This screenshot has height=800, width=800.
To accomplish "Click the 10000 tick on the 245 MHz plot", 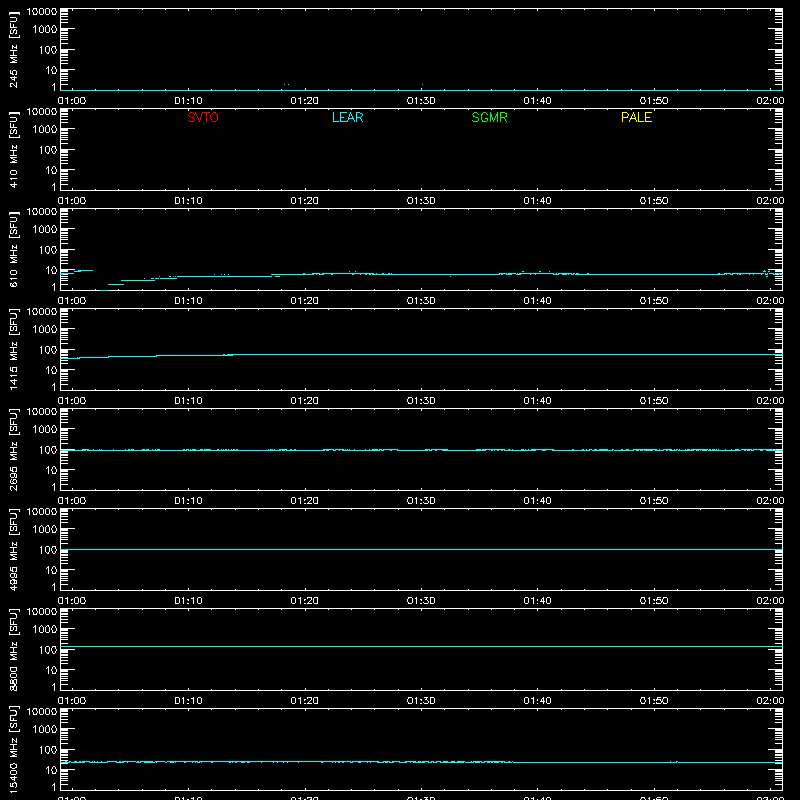I will 42,12.
